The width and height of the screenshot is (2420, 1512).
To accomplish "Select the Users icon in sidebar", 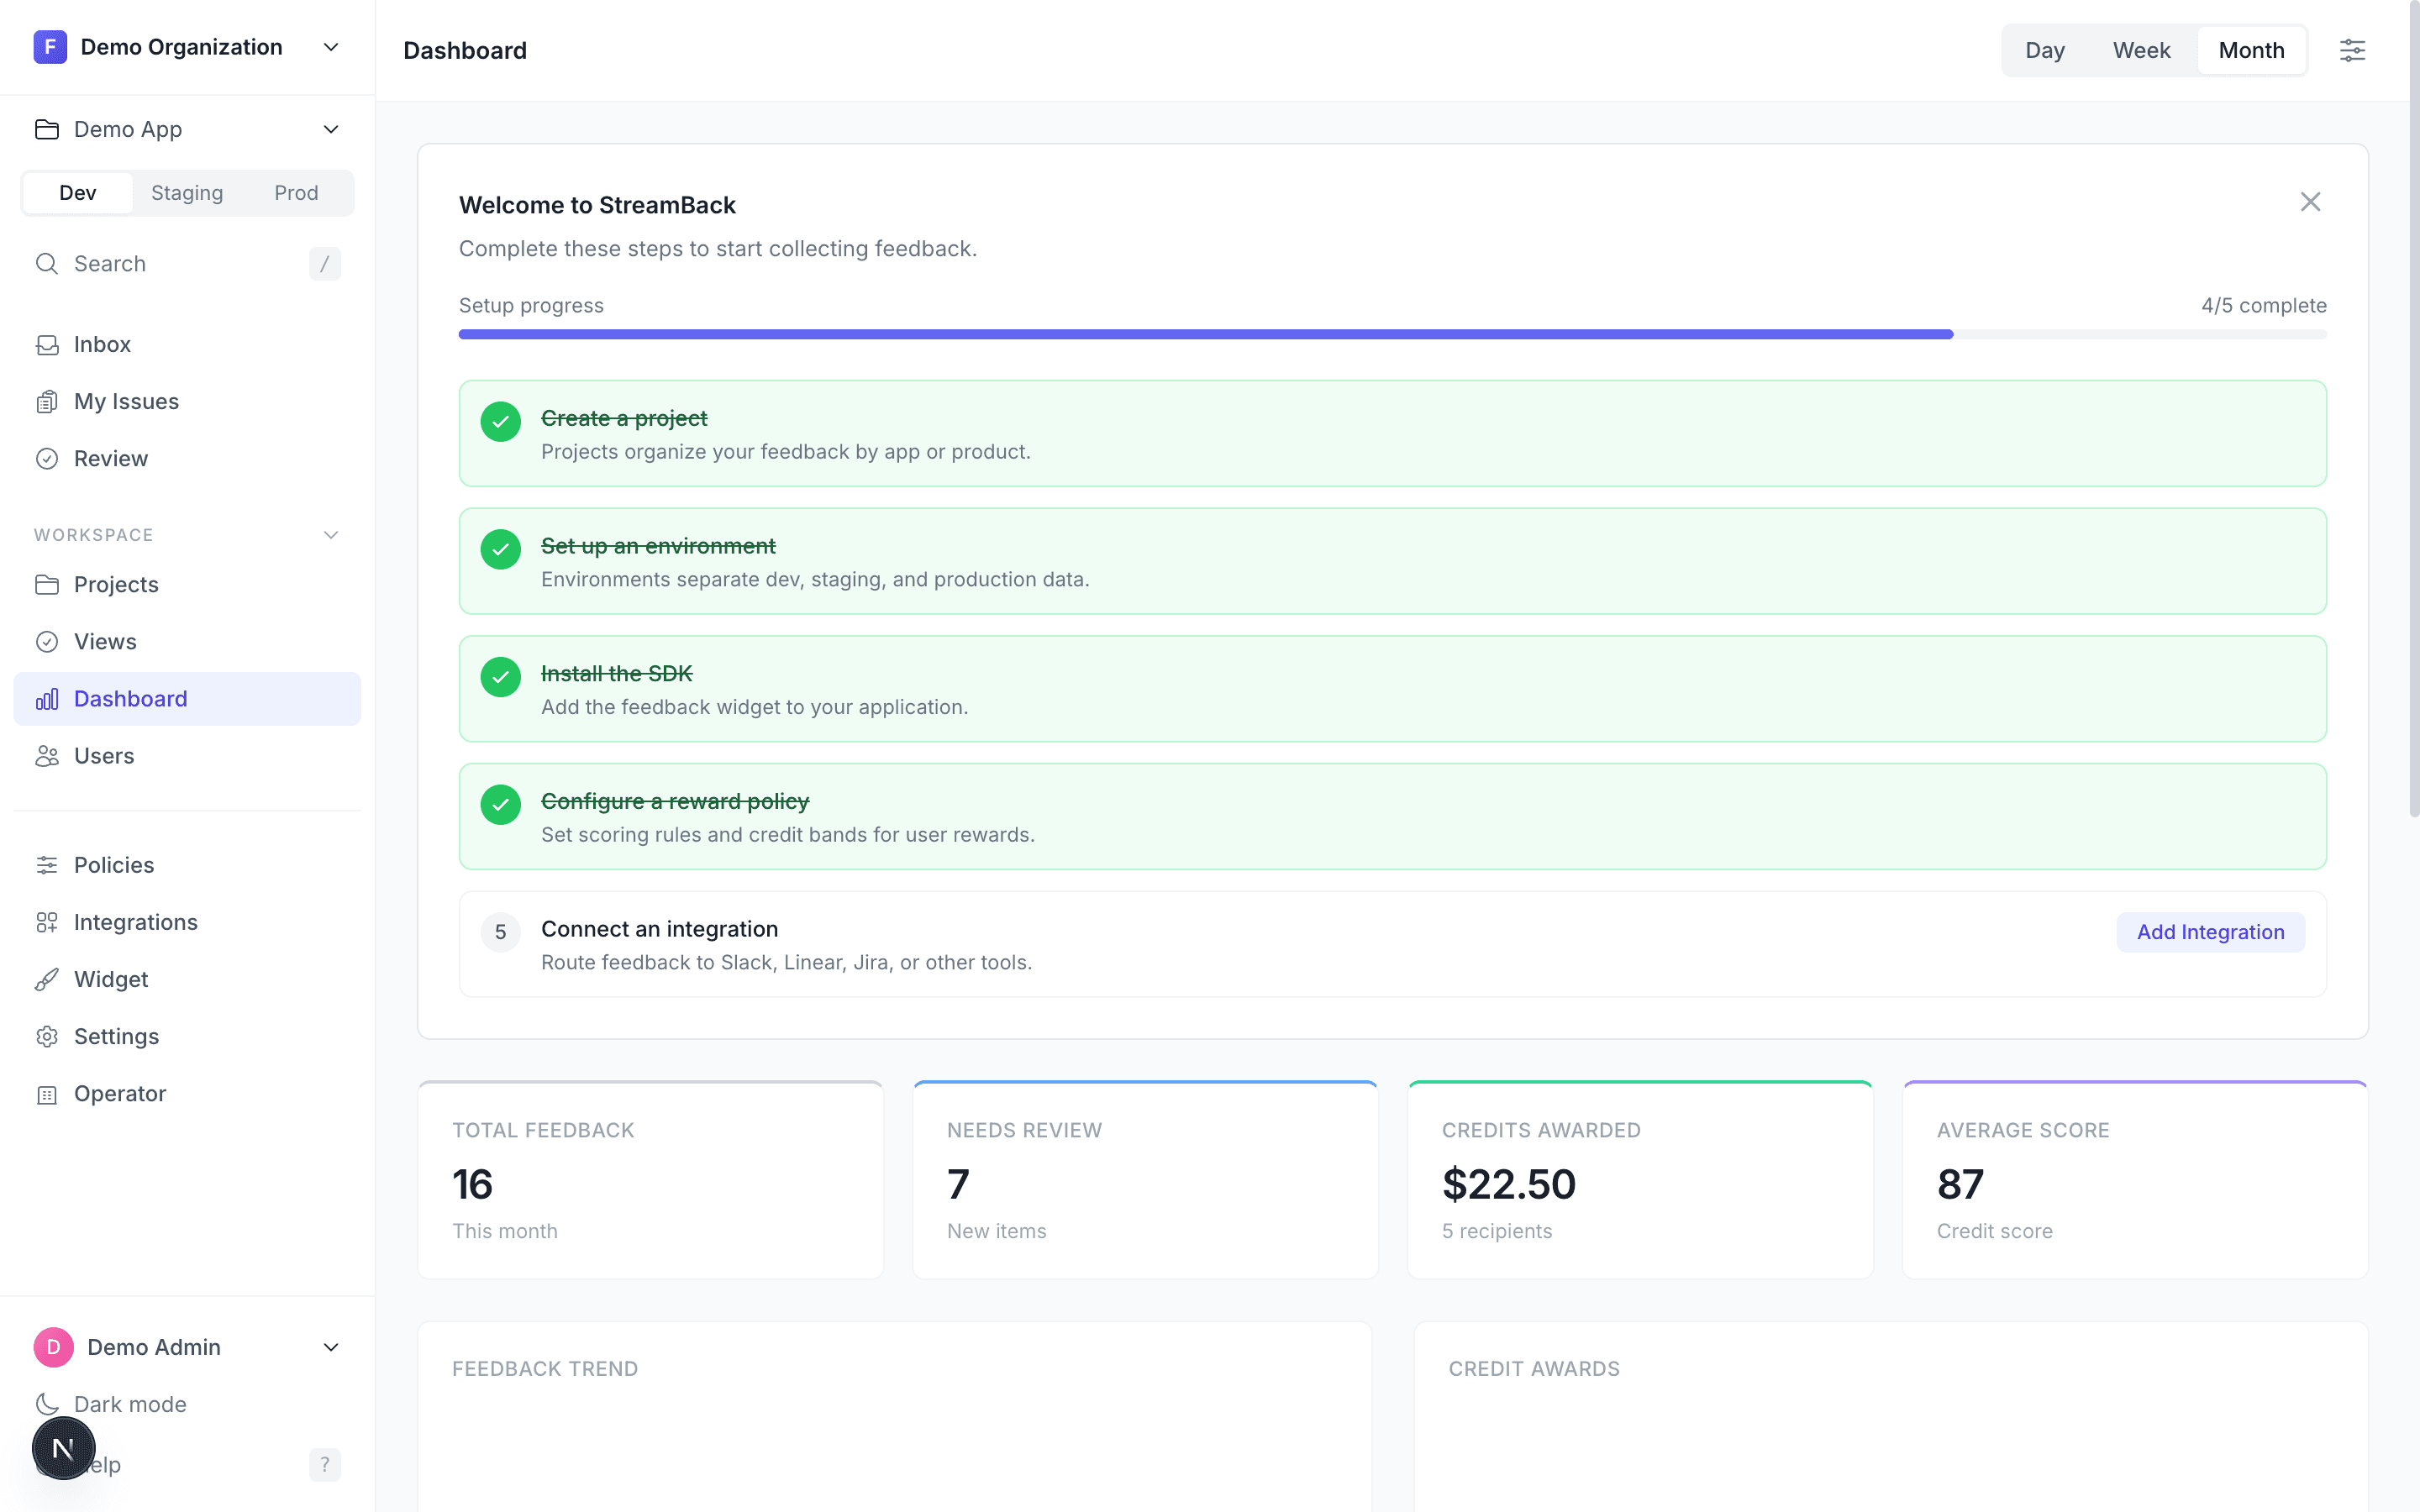I will click(48, 756).
